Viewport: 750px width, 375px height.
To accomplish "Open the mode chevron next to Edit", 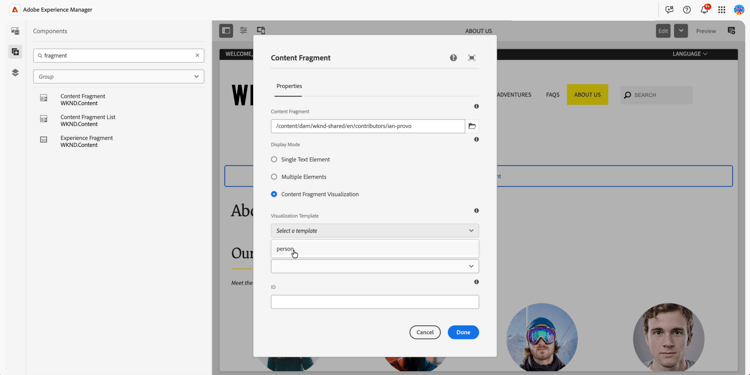I will (x=681, y=31).
